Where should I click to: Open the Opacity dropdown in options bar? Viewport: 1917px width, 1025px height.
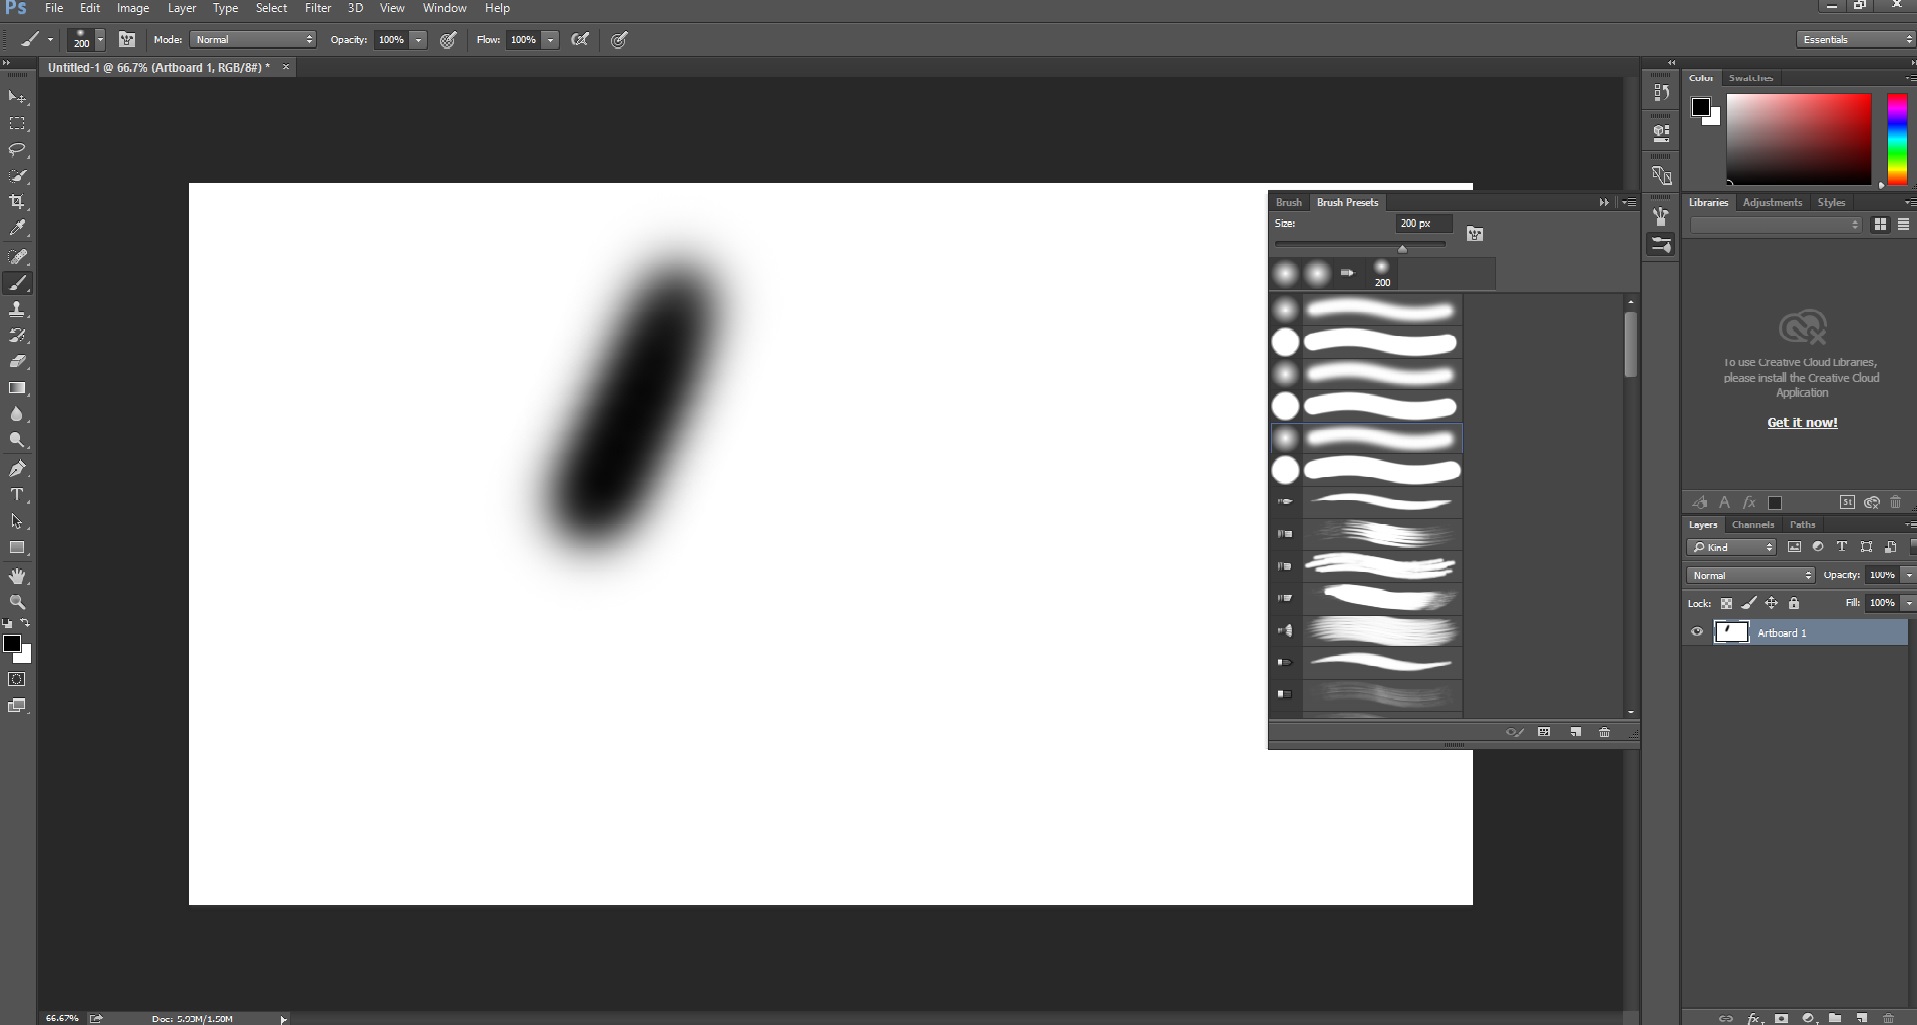[x=419, y=40]
